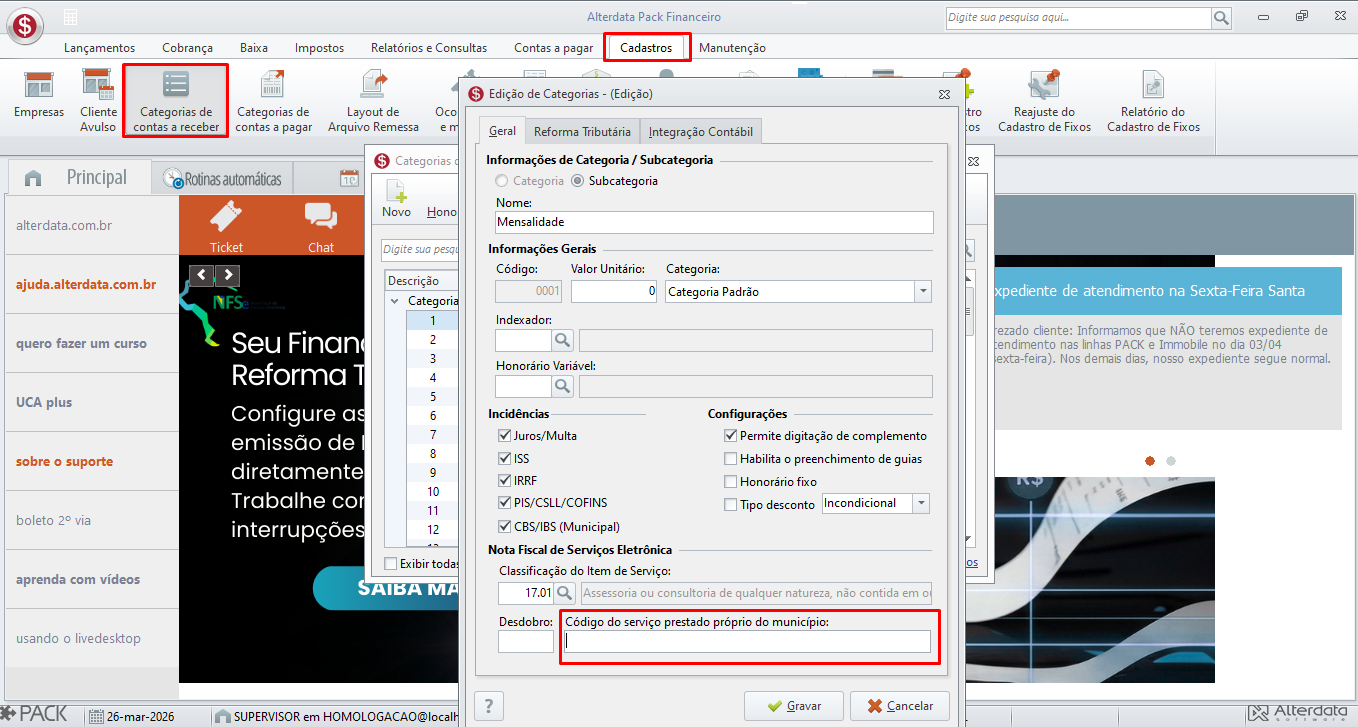The height and width of the screenshot is (727, 1358).
Task: Open Layout de Arquivo Remessa
Action: 373,100
